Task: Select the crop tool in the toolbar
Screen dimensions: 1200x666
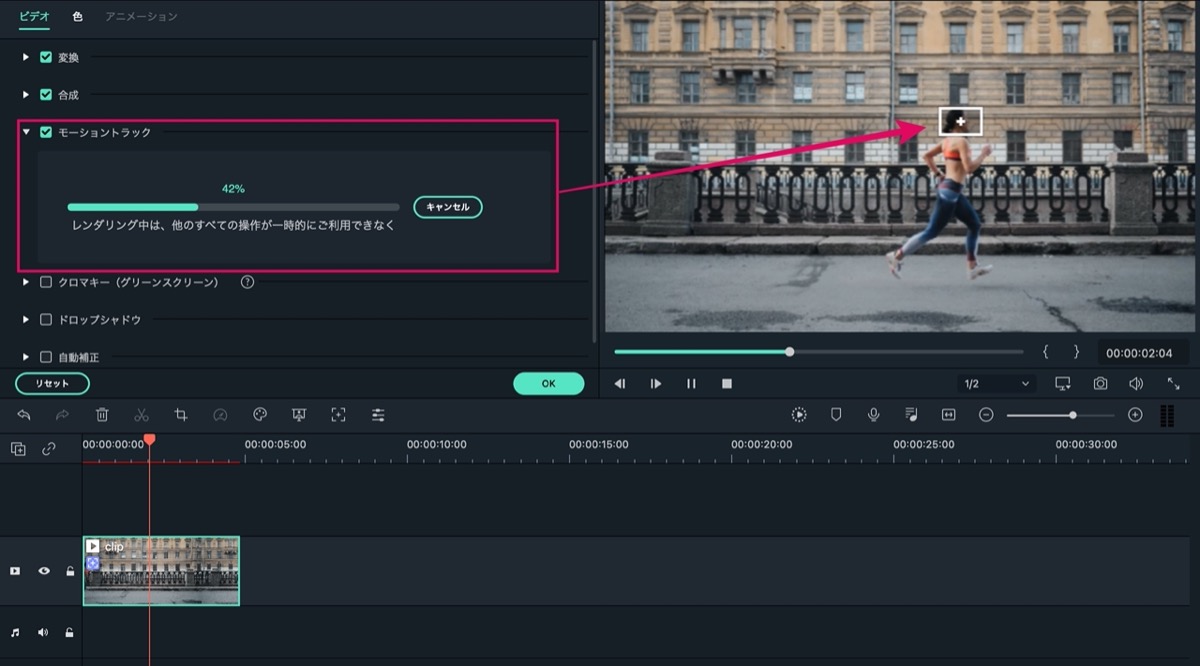Action: [x=181, y=415]
